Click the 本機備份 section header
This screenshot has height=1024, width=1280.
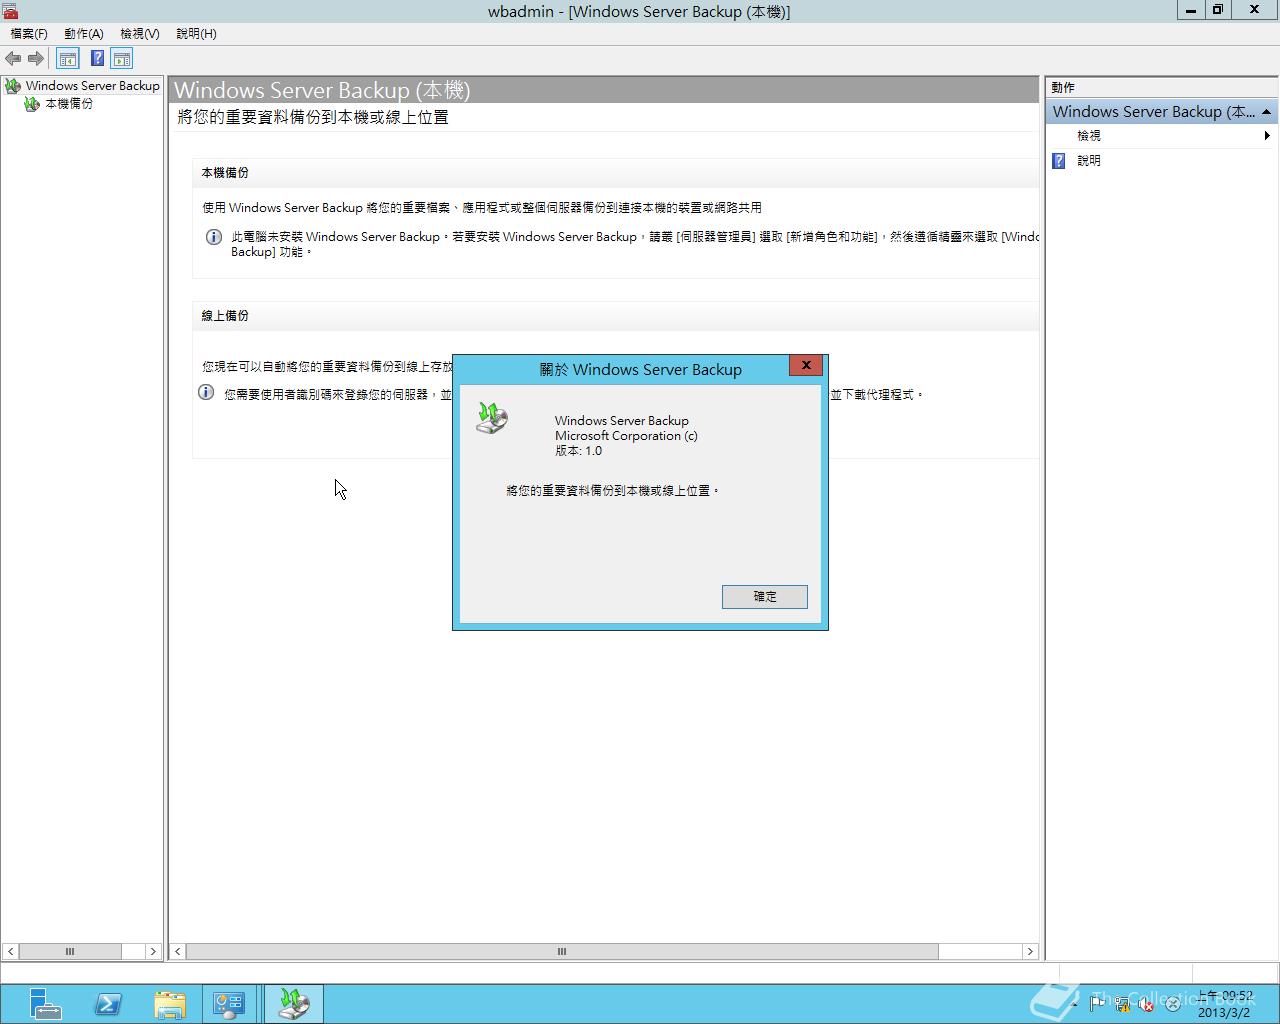pos(225,173)
